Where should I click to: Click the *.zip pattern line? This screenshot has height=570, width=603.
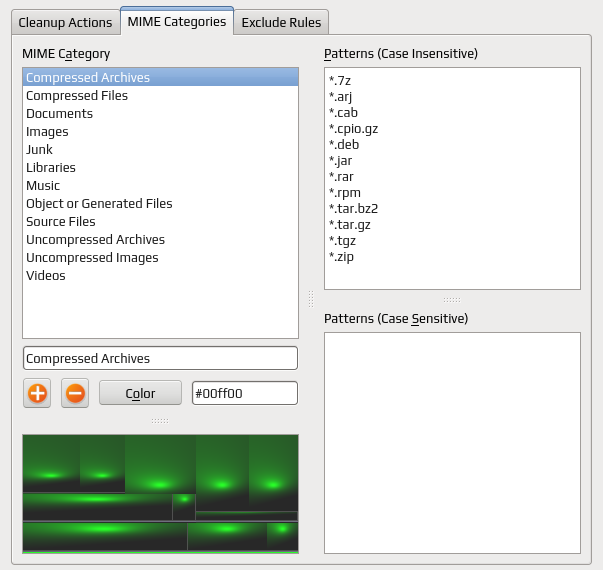[341, 257]
